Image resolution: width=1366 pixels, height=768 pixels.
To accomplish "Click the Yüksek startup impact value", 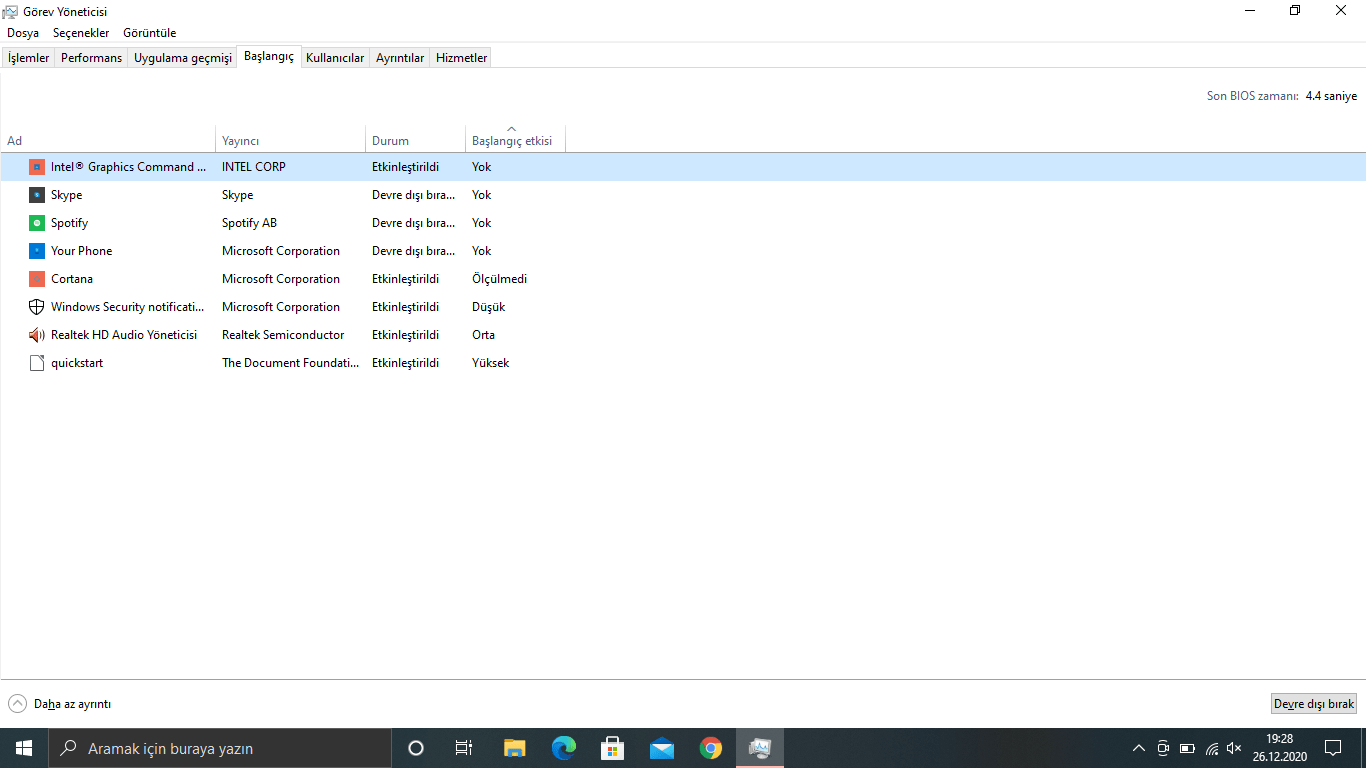I will (491, 363).
